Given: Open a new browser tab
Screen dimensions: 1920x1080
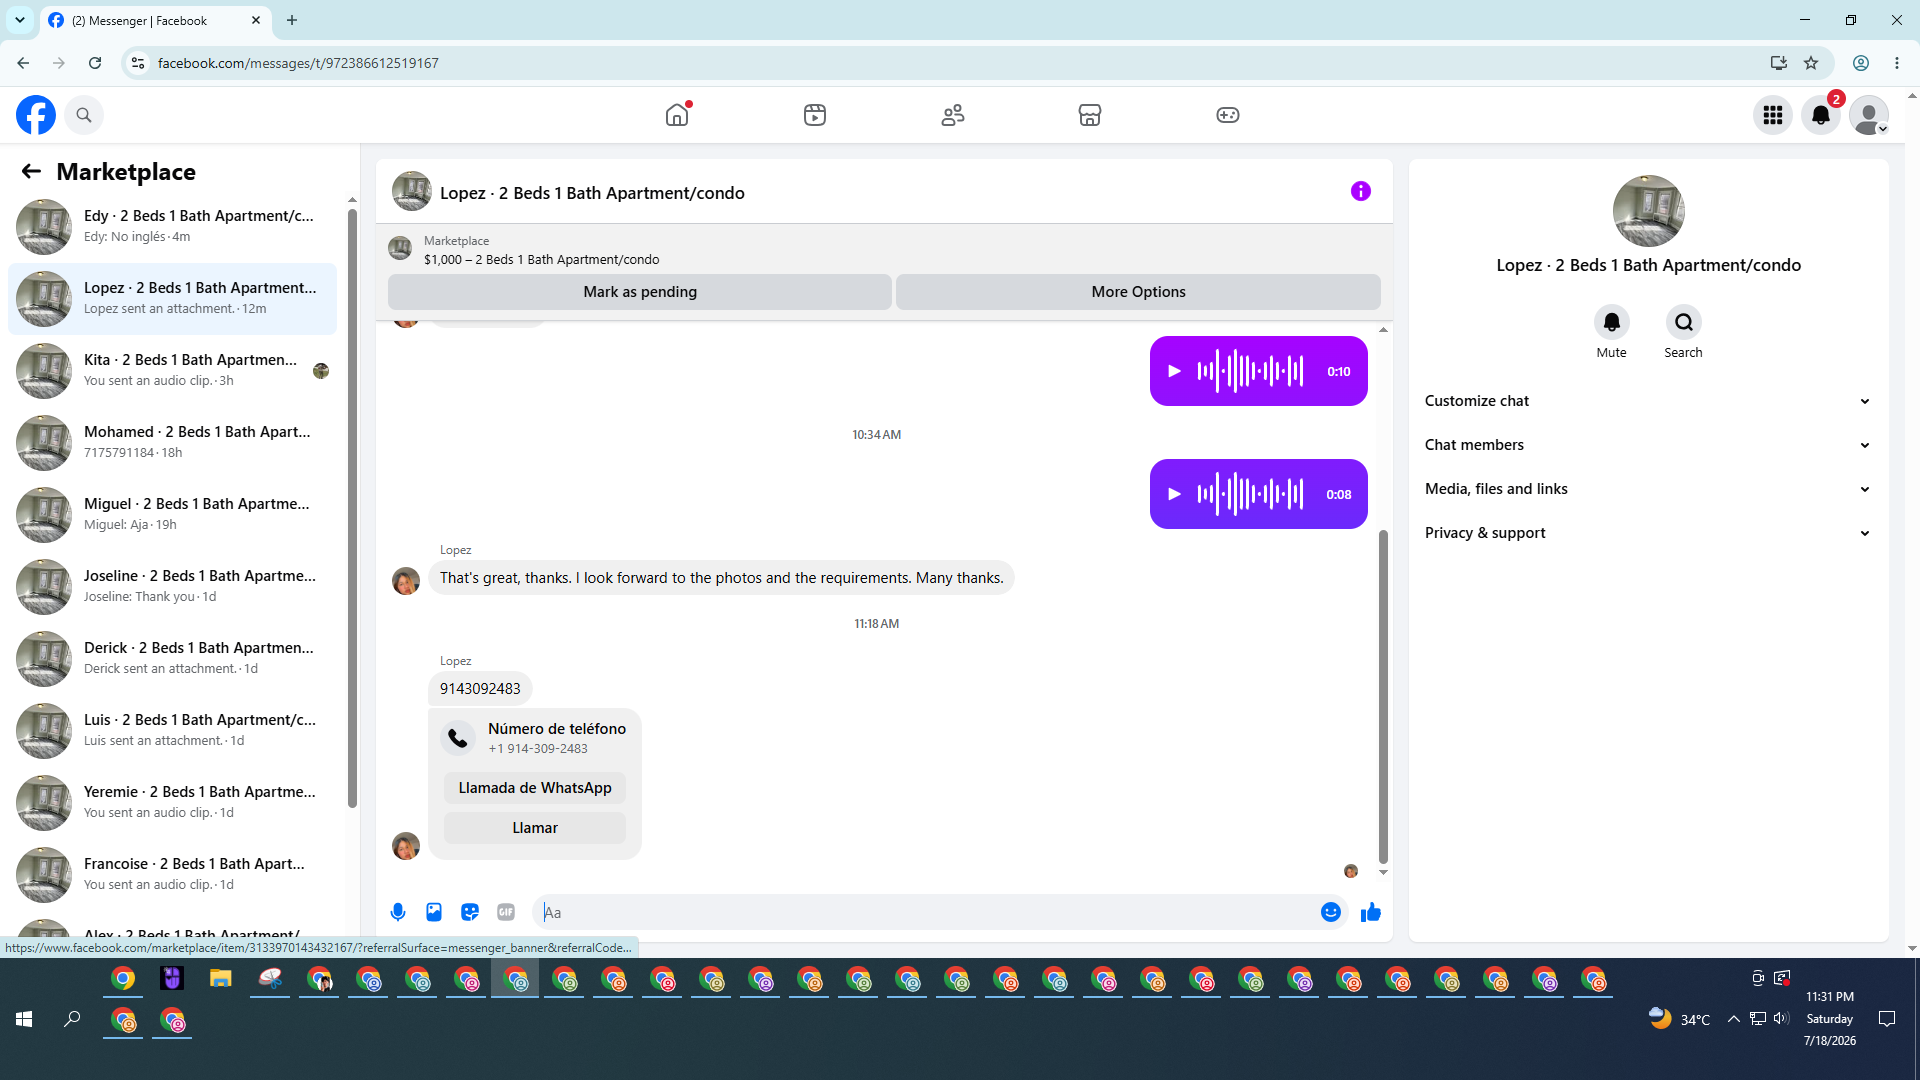Looking at the screenshot, I should tap(292, 20).
